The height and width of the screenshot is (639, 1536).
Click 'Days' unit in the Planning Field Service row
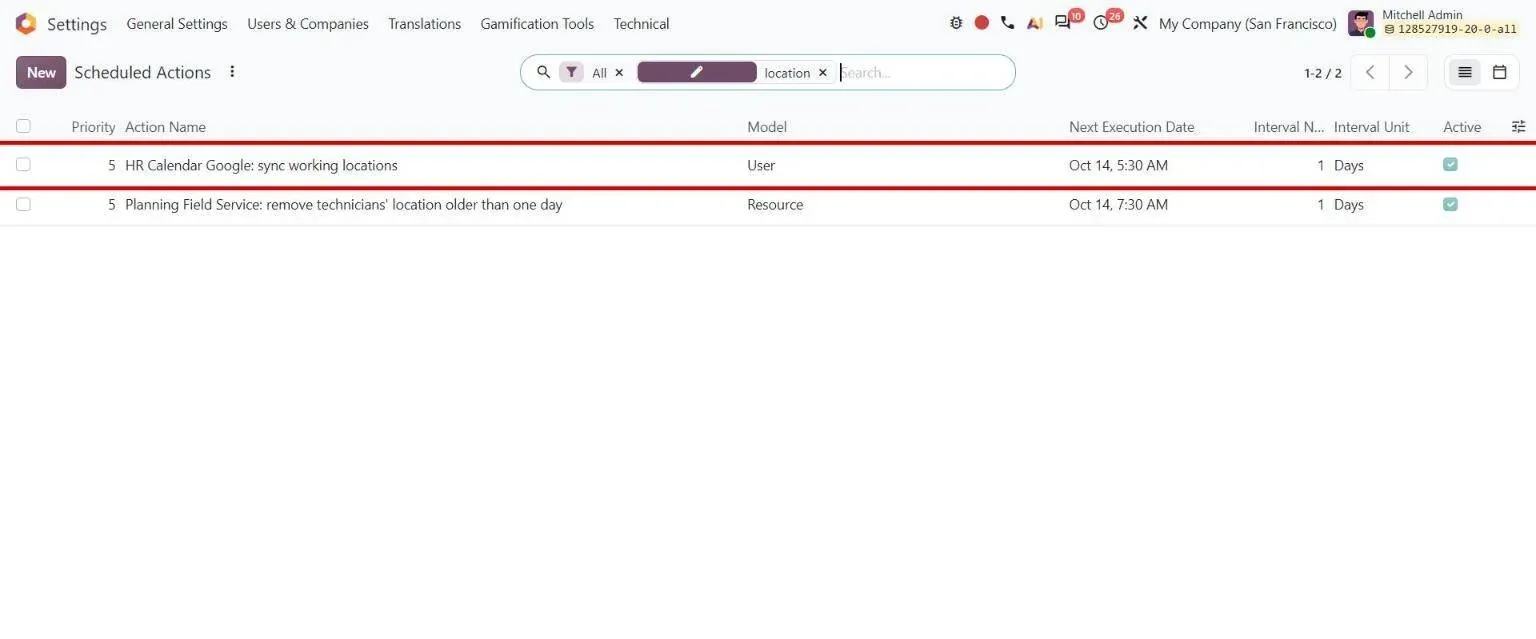point(1348,204)
